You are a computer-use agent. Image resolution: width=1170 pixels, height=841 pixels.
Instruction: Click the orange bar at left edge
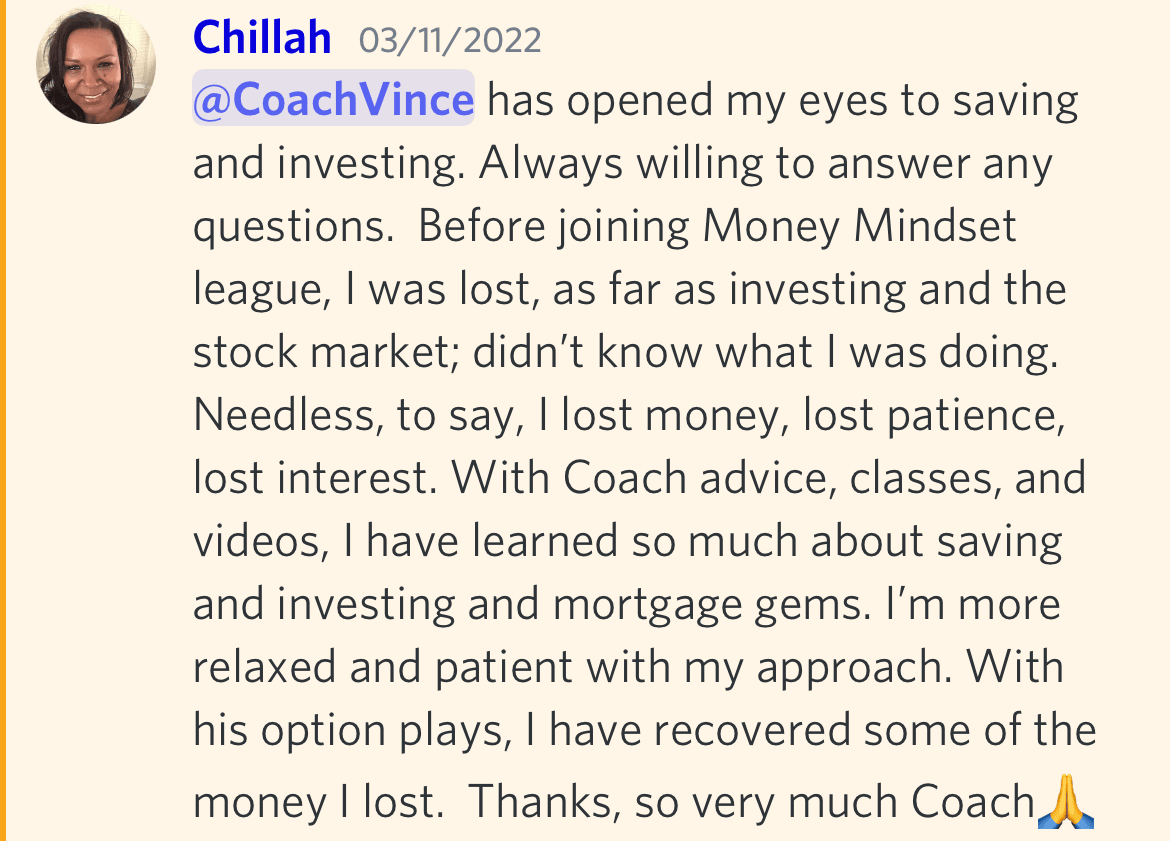coord(2,420)
